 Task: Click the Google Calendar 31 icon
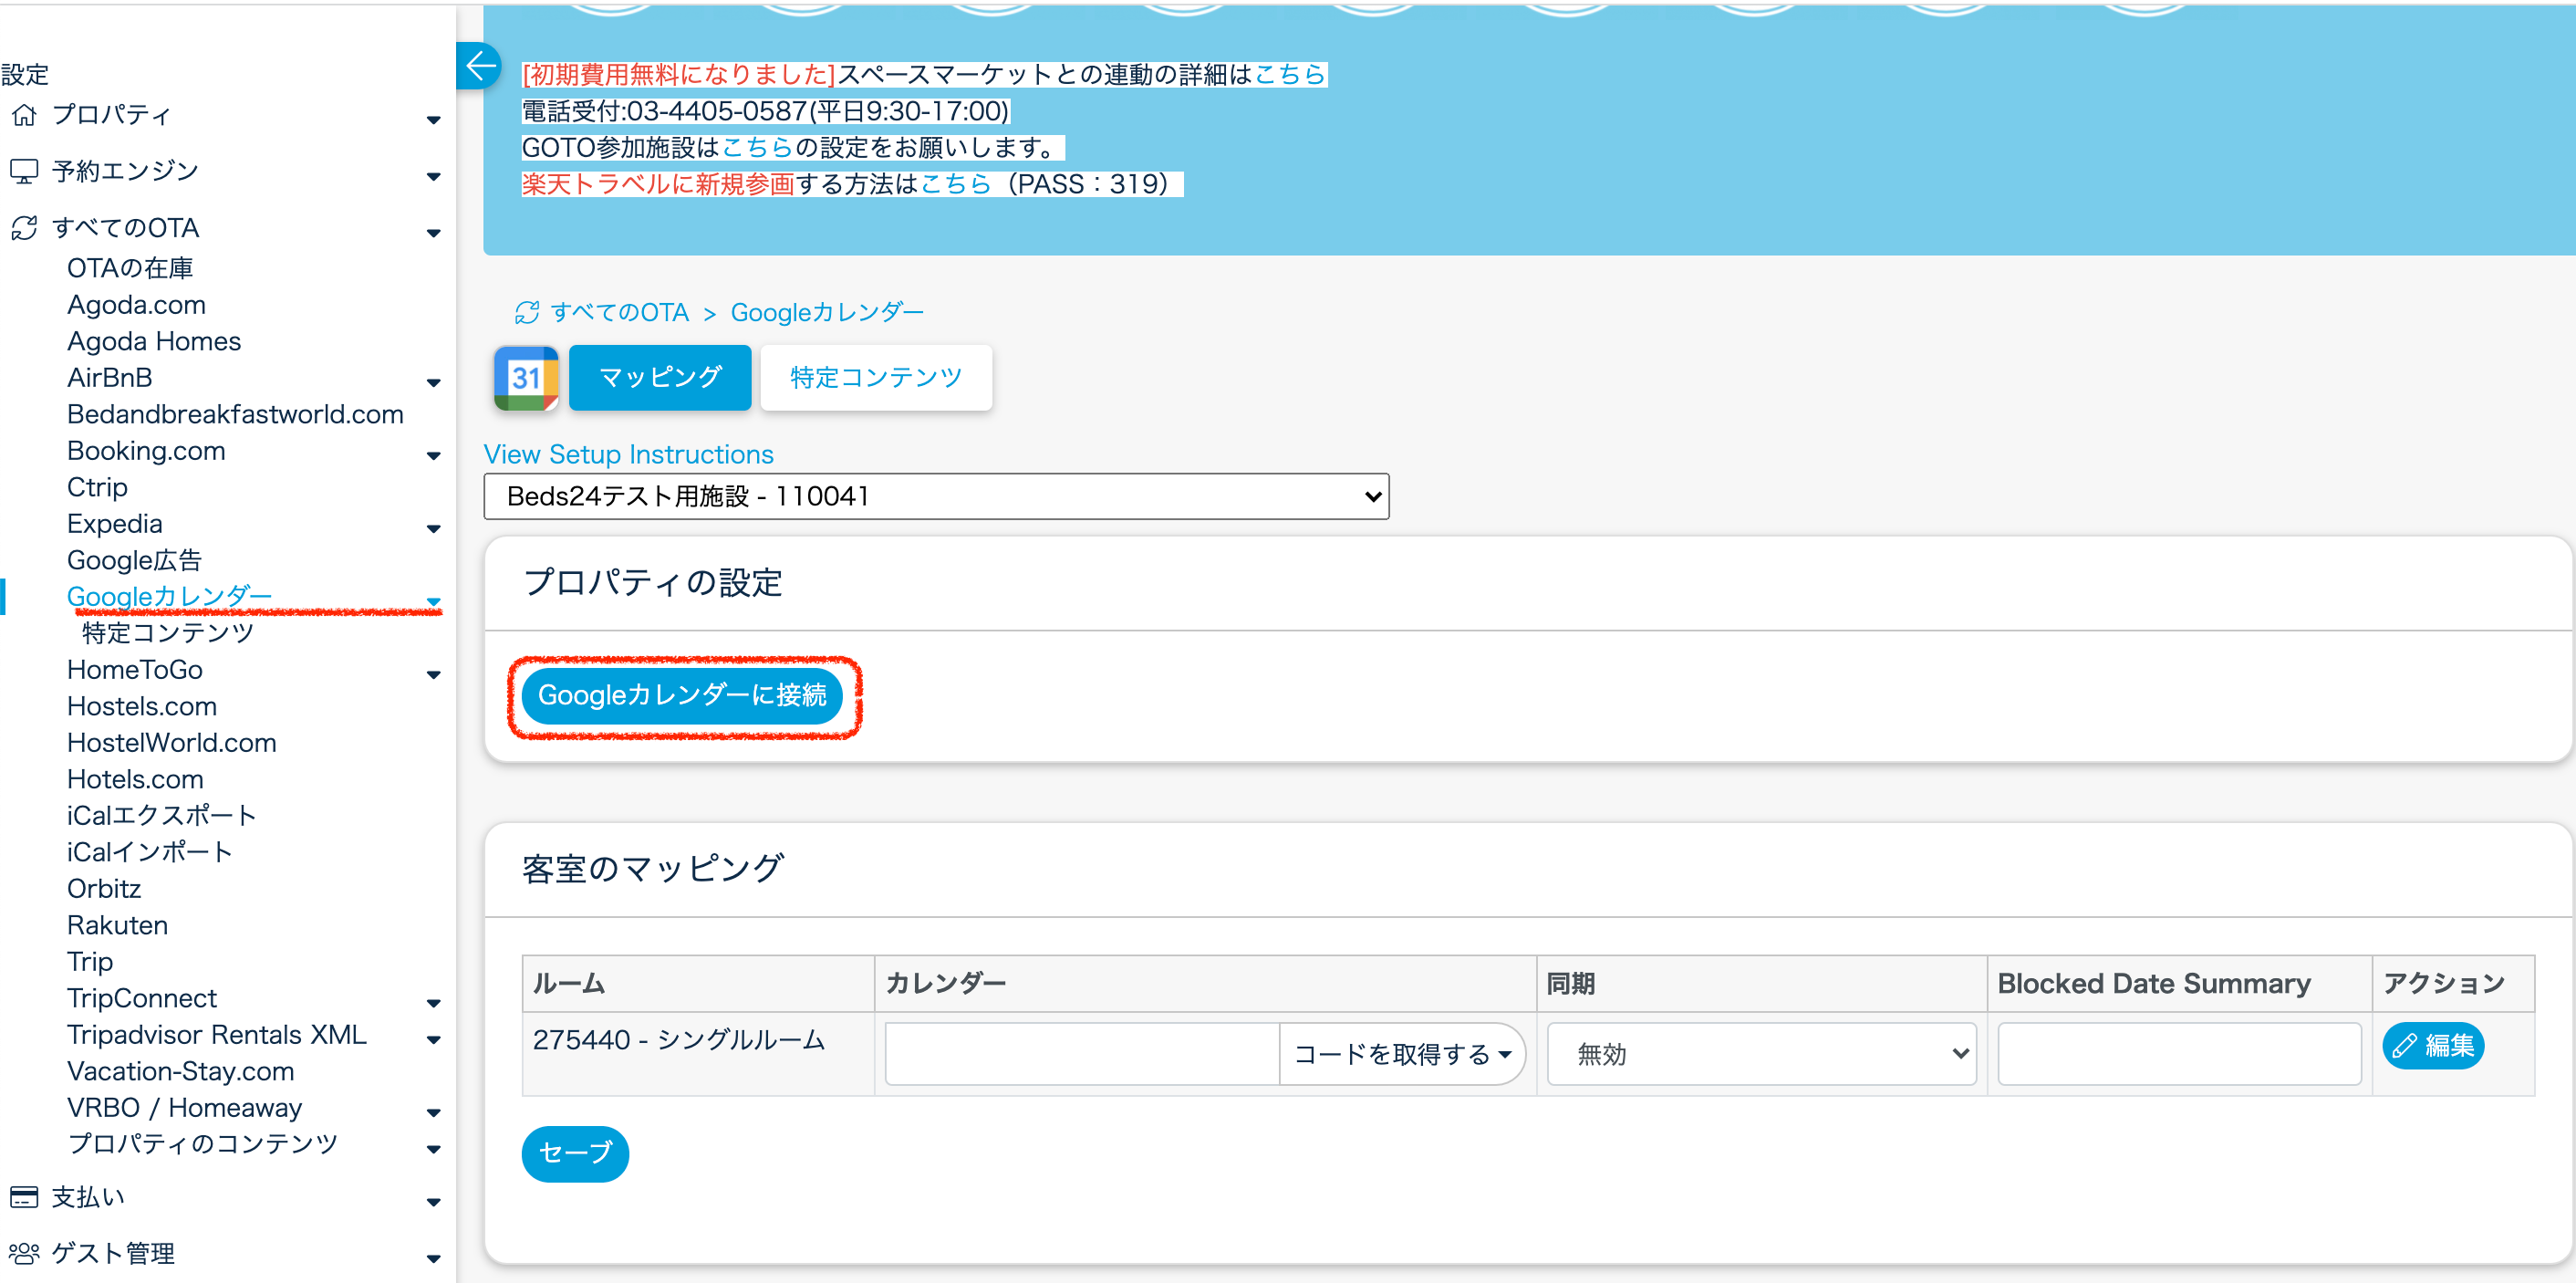[x=526, y=378]
